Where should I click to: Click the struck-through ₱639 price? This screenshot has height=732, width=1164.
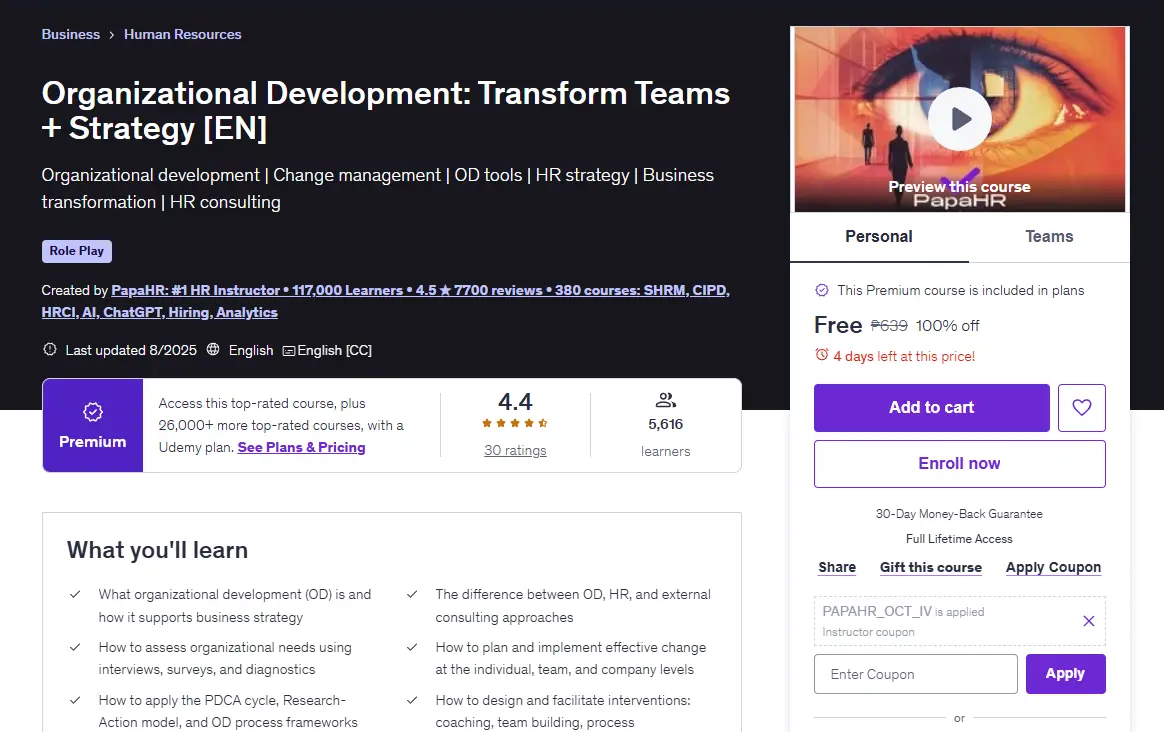(889, 326)
